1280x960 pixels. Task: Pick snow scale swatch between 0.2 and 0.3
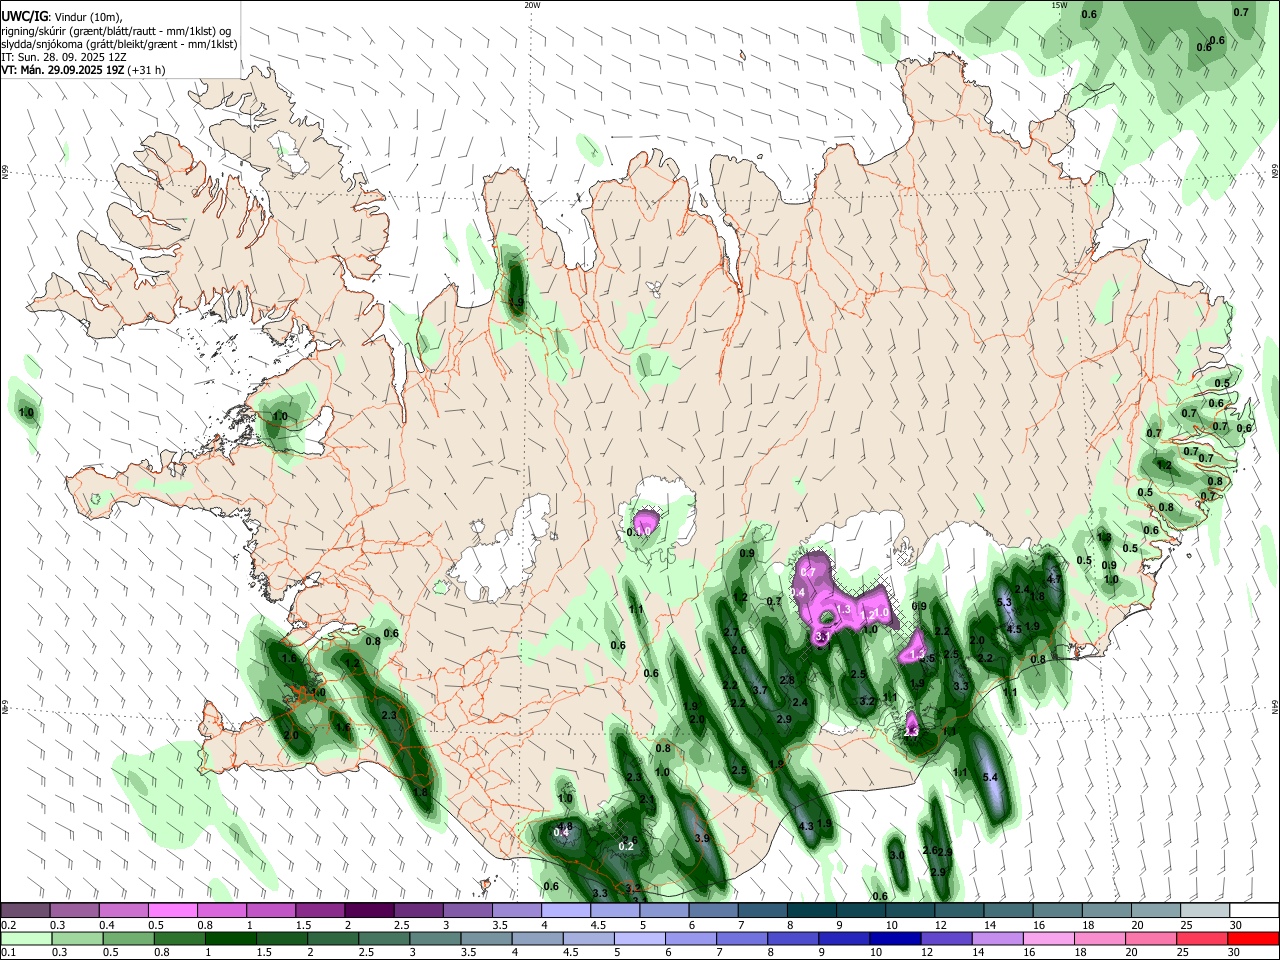point(25,911)
